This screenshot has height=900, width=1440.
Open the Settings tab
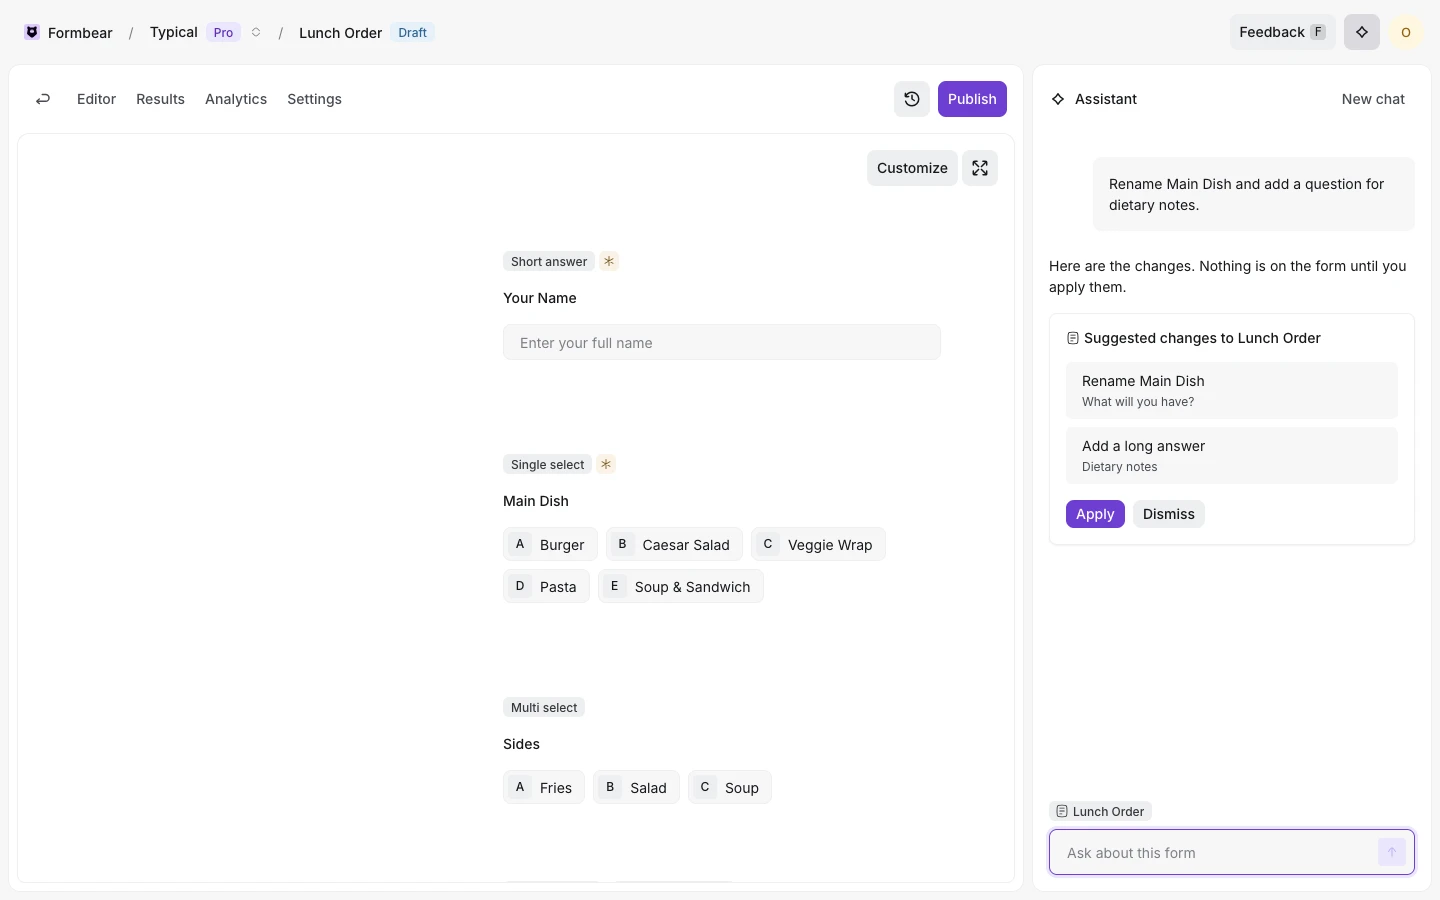tap(314, 99)
